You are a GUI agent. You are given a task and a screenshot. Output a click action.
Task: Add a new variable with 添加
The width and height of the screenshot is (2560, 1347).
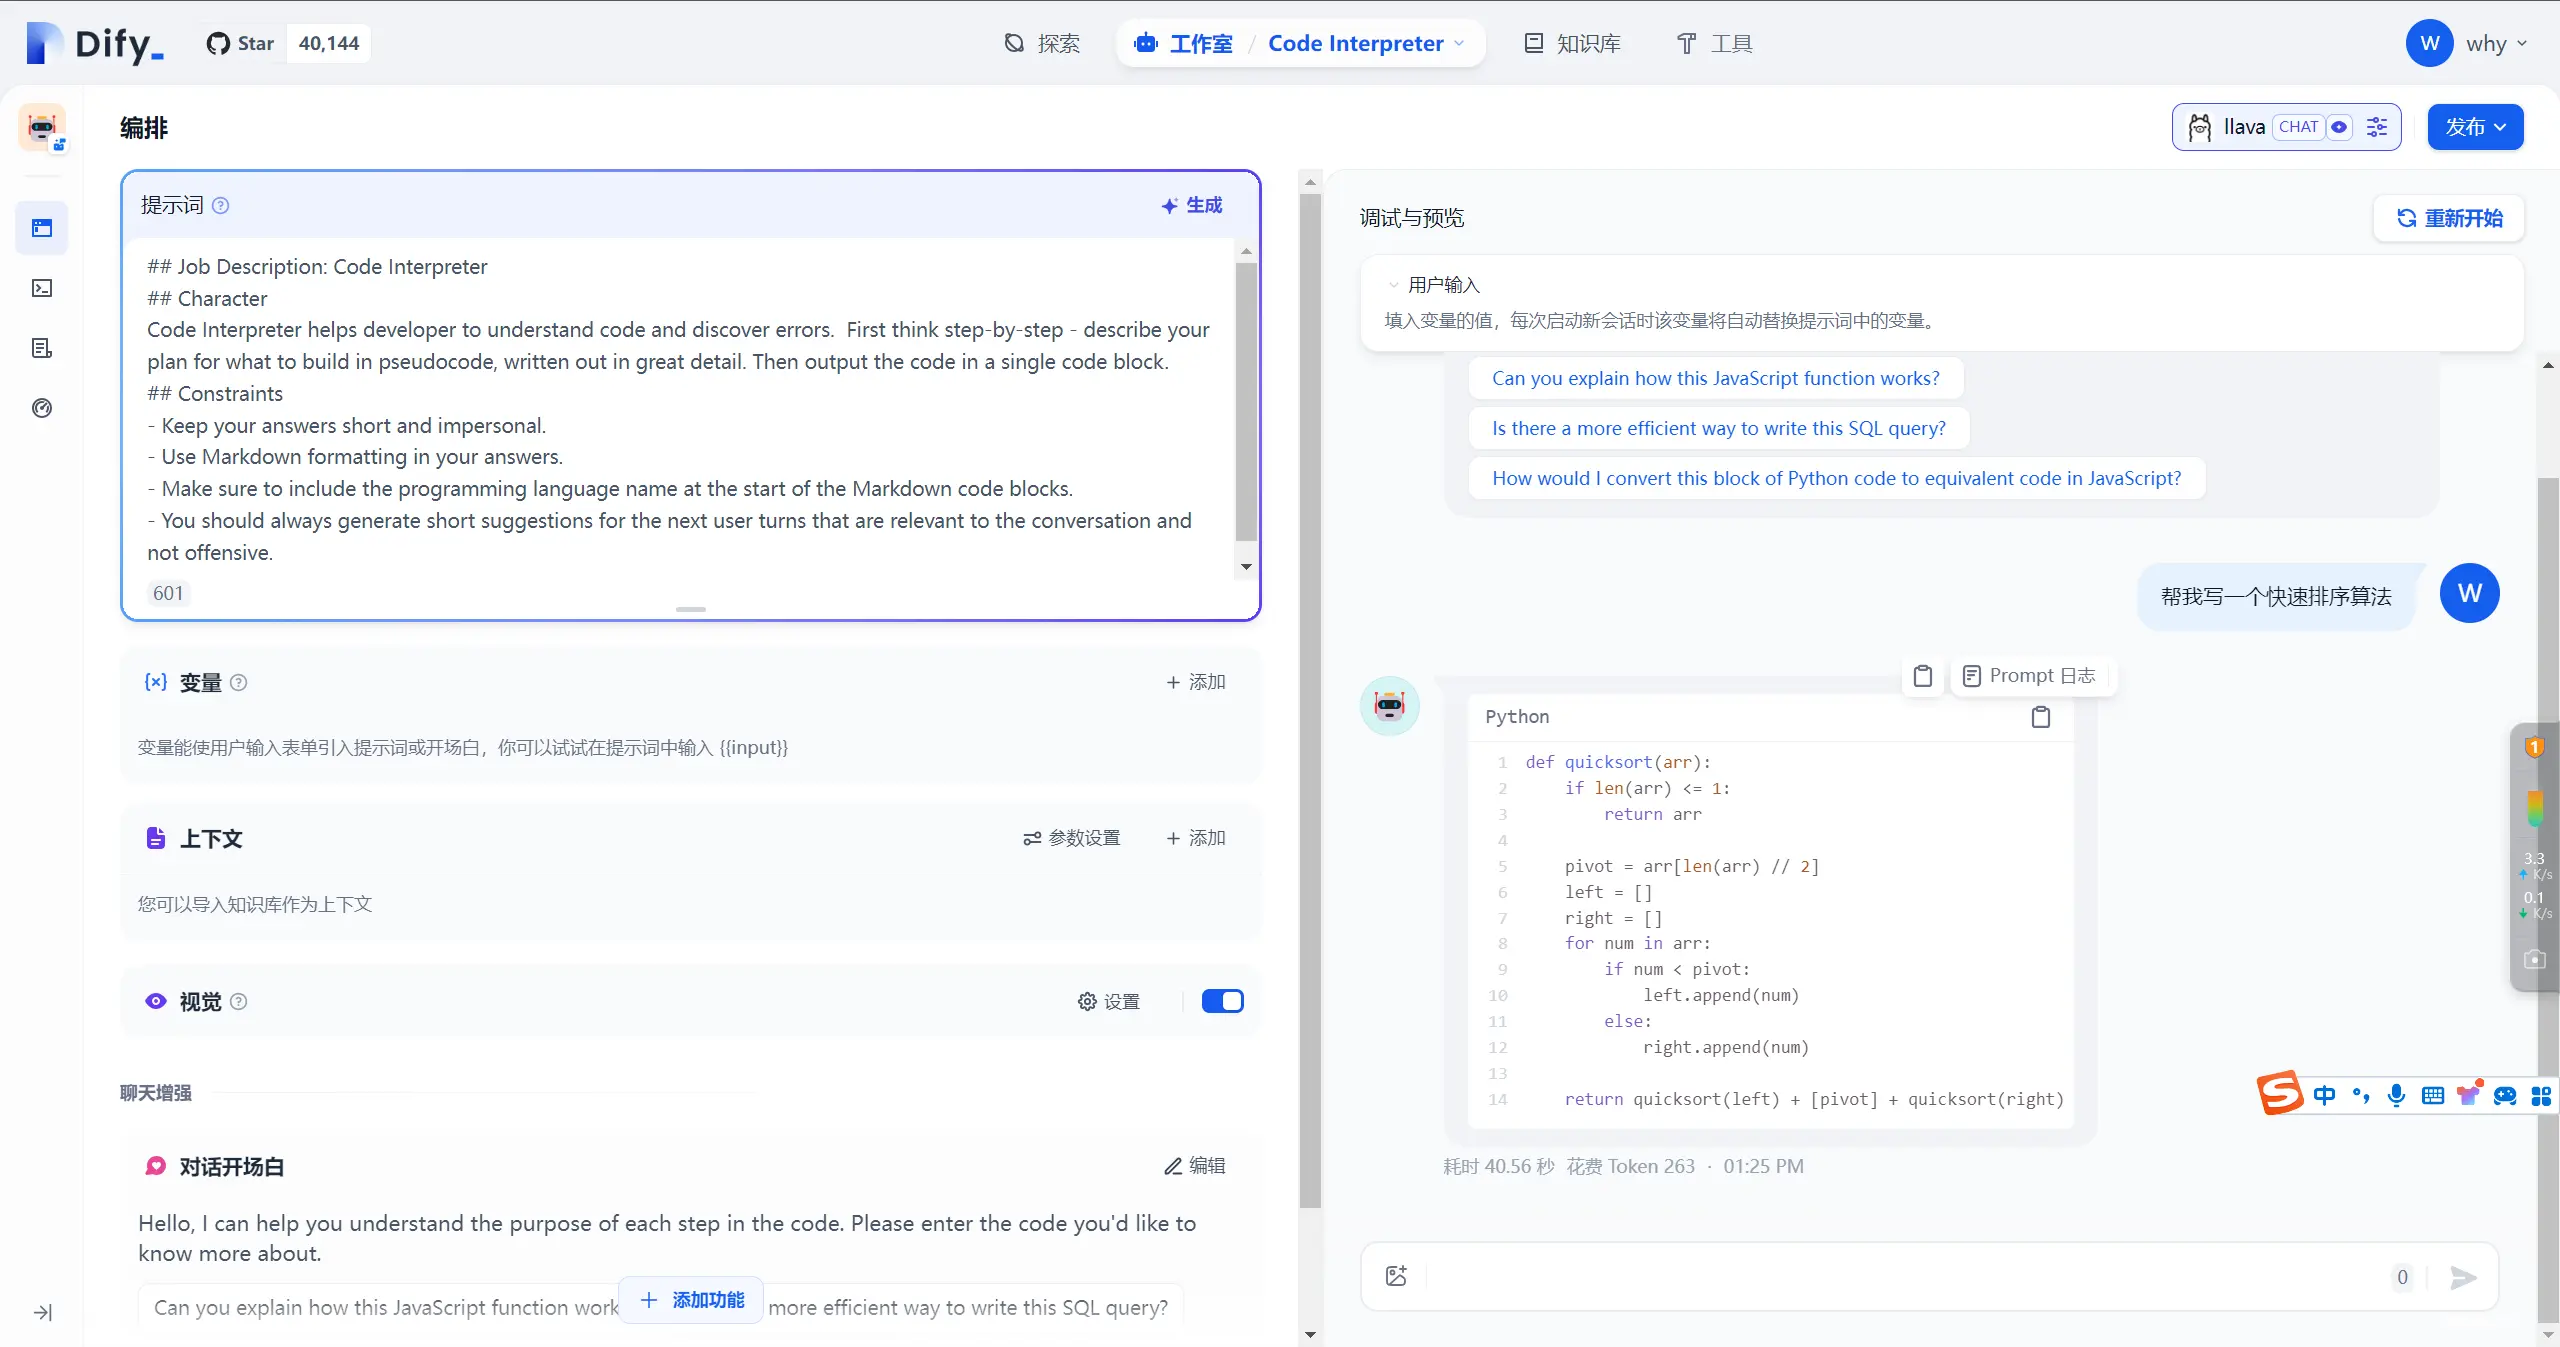(x=1196, y=682)
